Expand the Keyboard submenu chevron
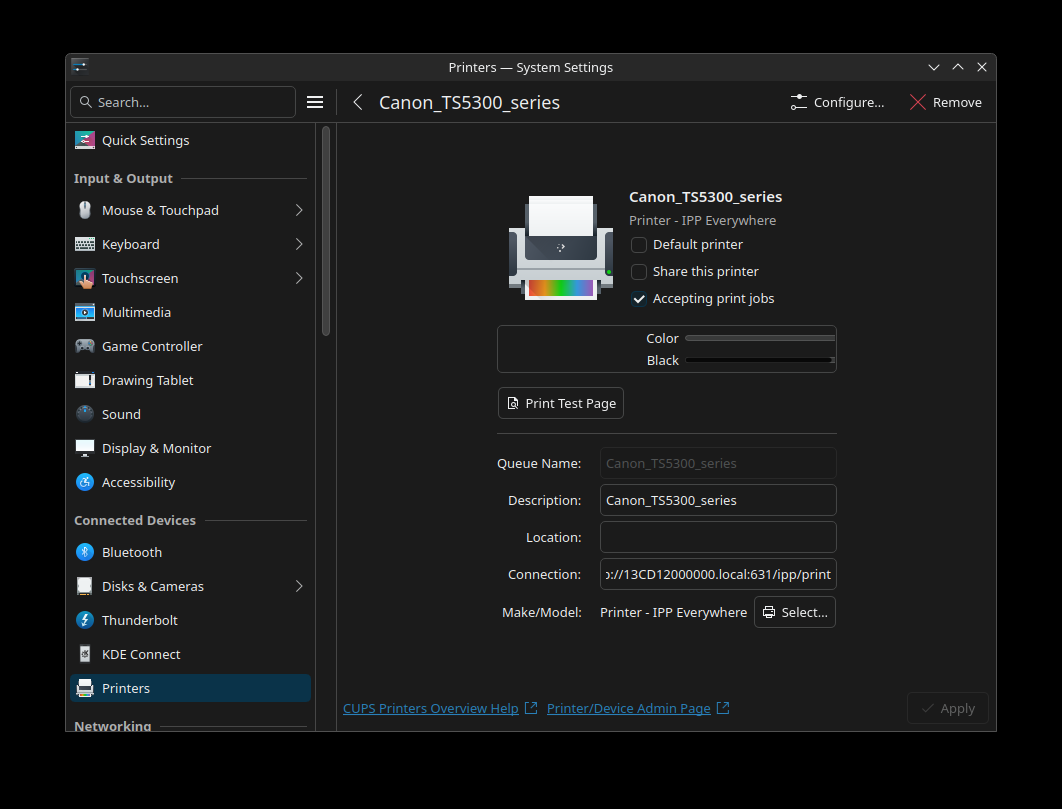The height and width of the screenshot is (809, 1062). pos(299,244)
